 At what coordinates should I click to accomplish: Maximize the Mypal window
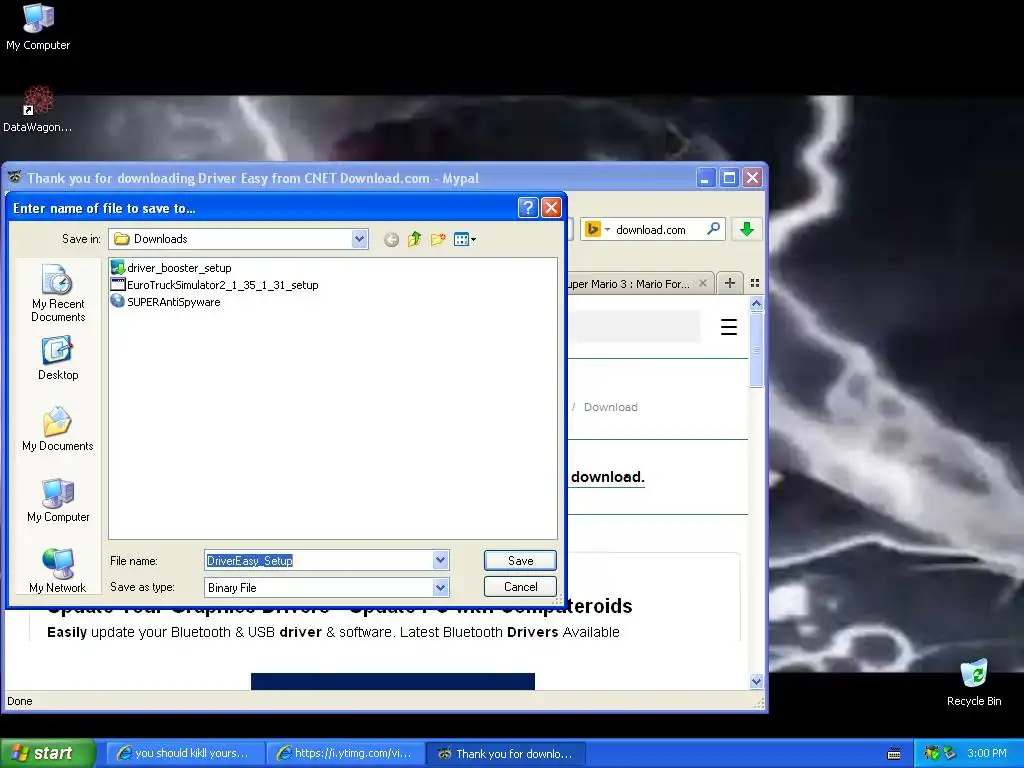(x=729, y=178)
